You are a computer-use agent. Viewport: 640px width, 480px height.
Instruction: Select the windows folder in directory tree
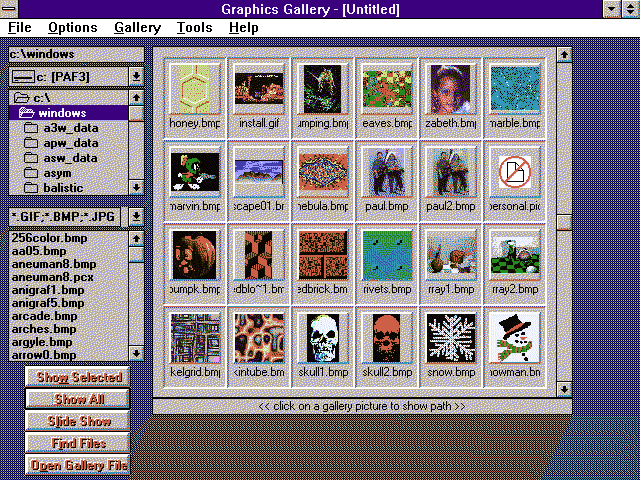[62, 113]
